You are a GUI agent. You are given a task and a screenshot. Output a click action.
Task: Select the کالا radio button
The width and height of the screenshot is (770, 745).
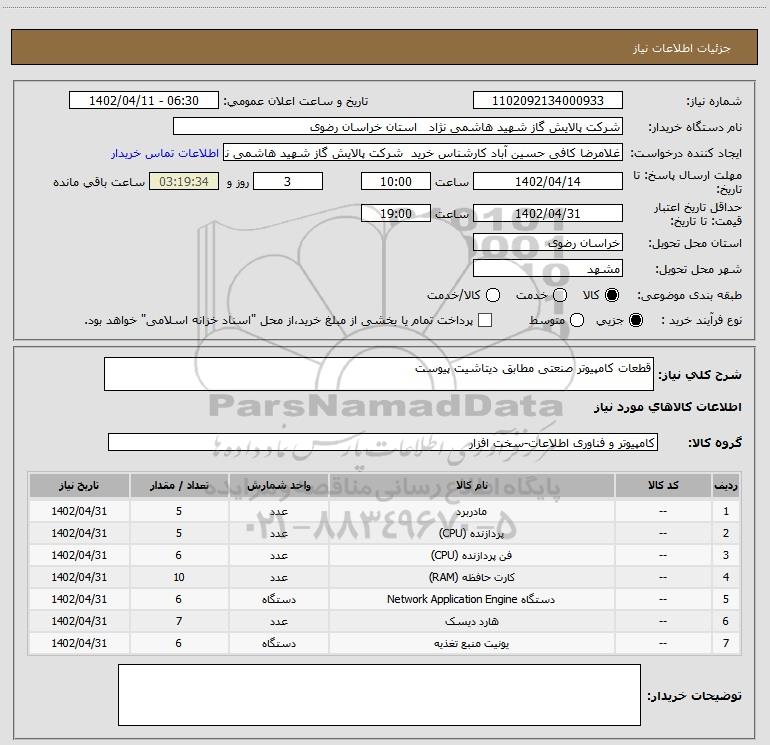point(612,295)
